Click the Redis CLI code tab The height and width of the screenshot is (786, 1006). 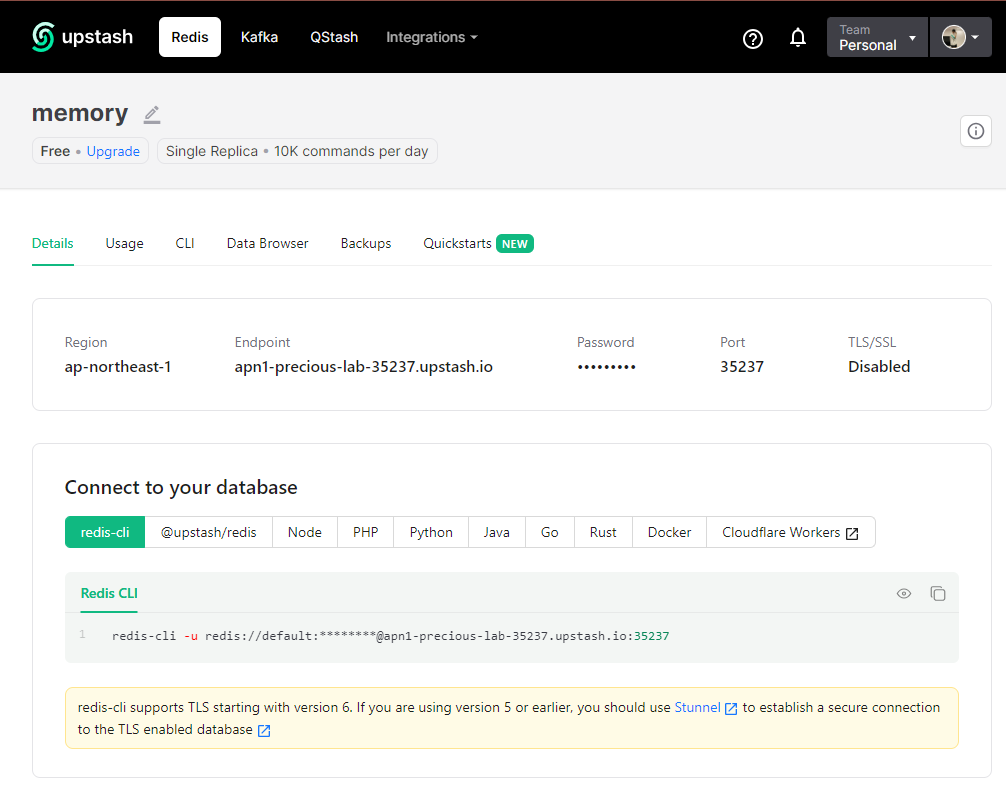click(x=109, y=594)
